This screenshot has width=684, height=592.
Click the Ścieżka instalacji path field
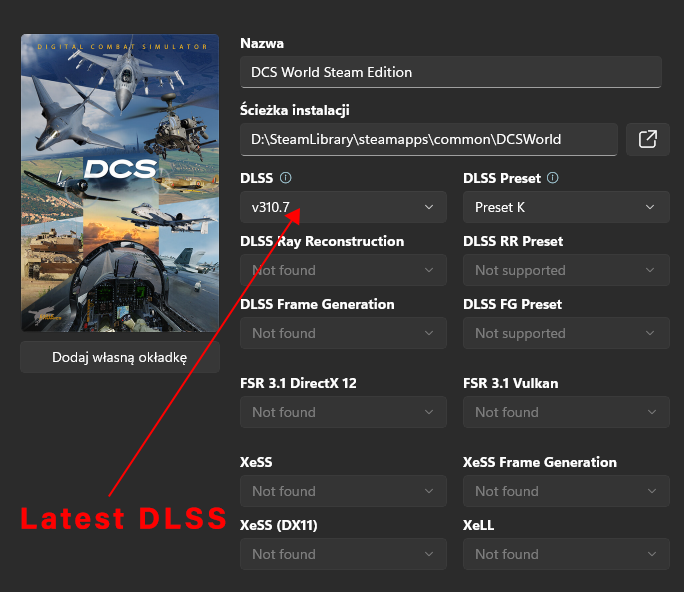[x=429, y=140]
